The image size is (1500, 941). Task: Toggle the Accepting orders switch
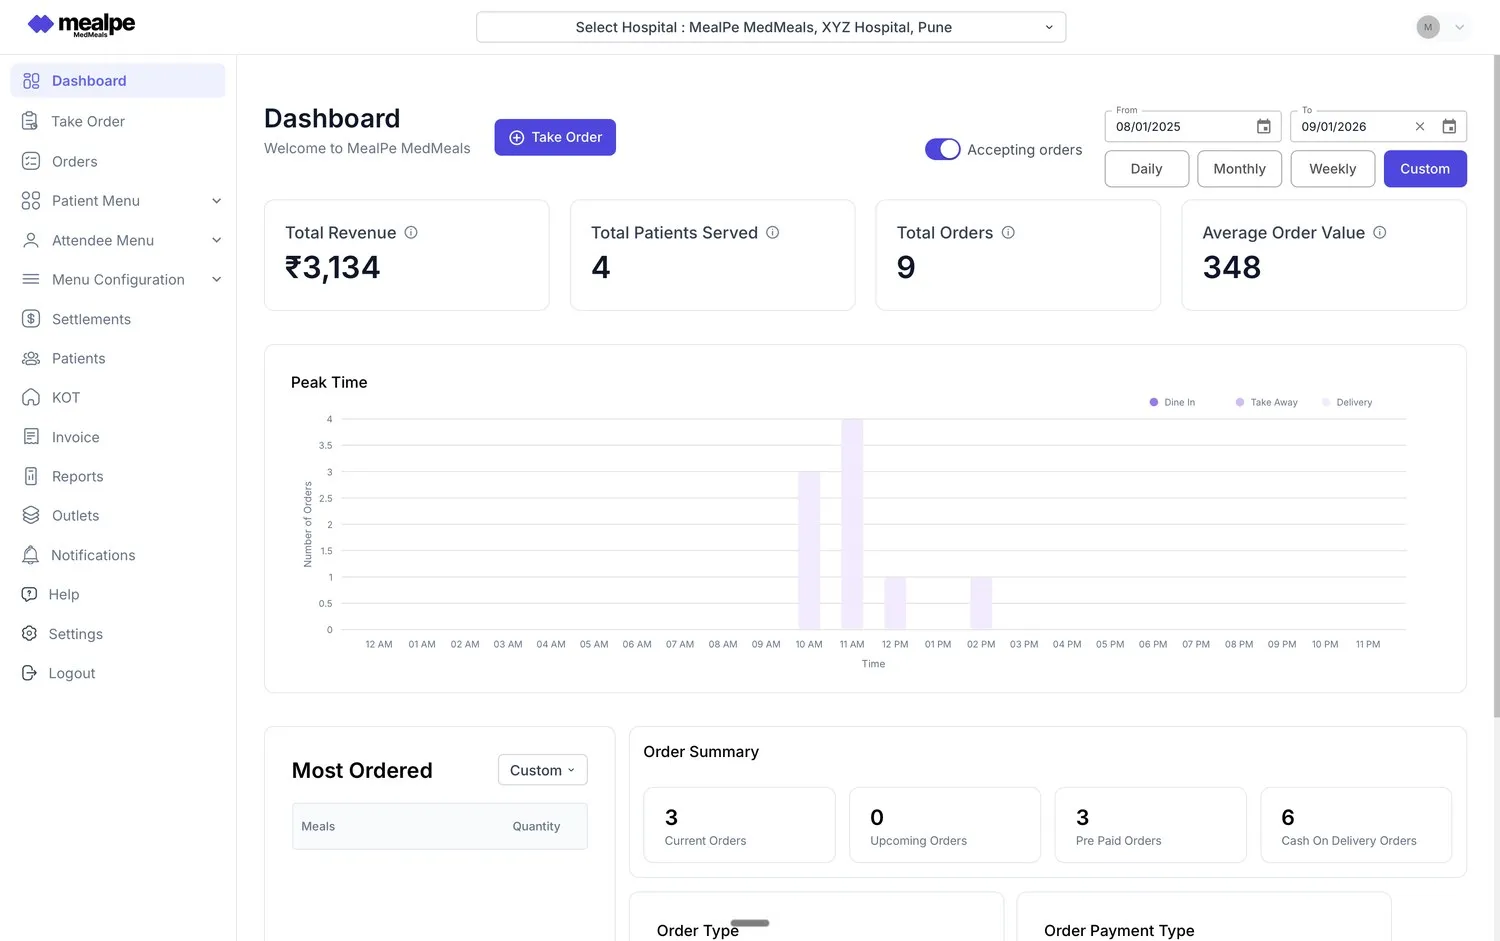[943, 149]
